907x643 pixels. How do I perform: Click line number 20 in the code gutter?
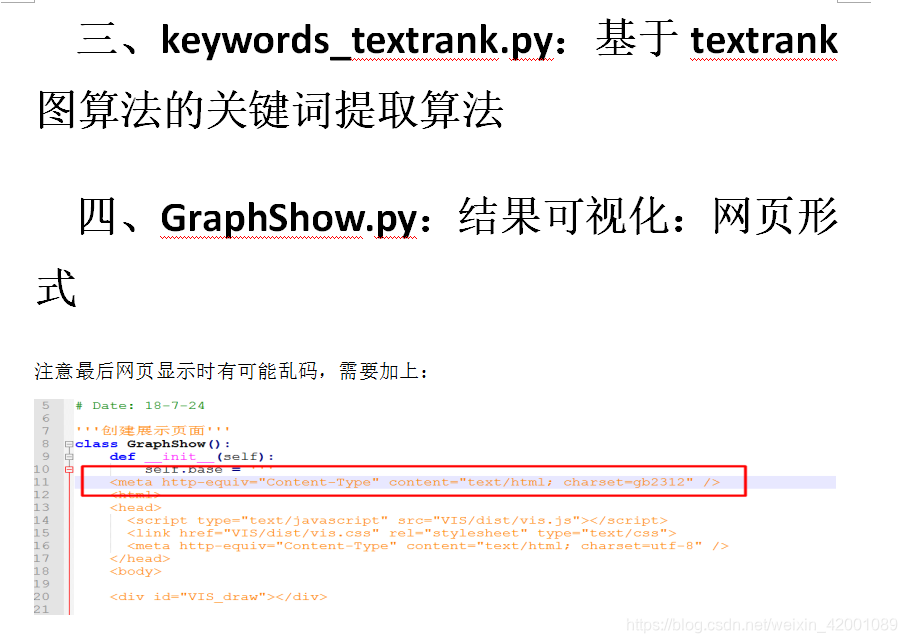point(42,597)
